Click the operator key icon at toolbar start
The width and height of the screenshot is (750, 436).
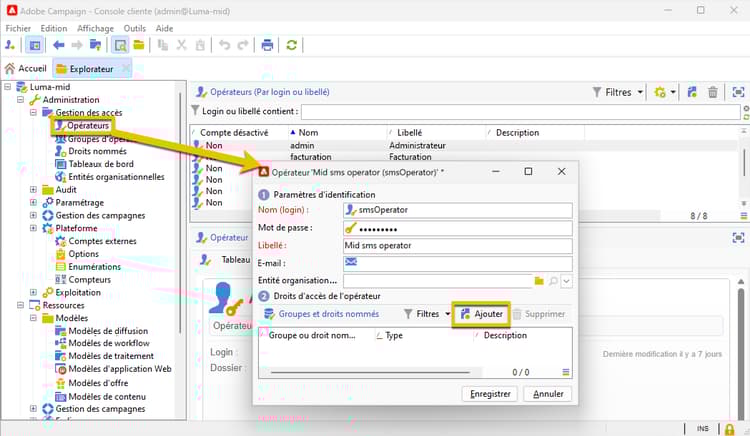[x=10, y=45]
